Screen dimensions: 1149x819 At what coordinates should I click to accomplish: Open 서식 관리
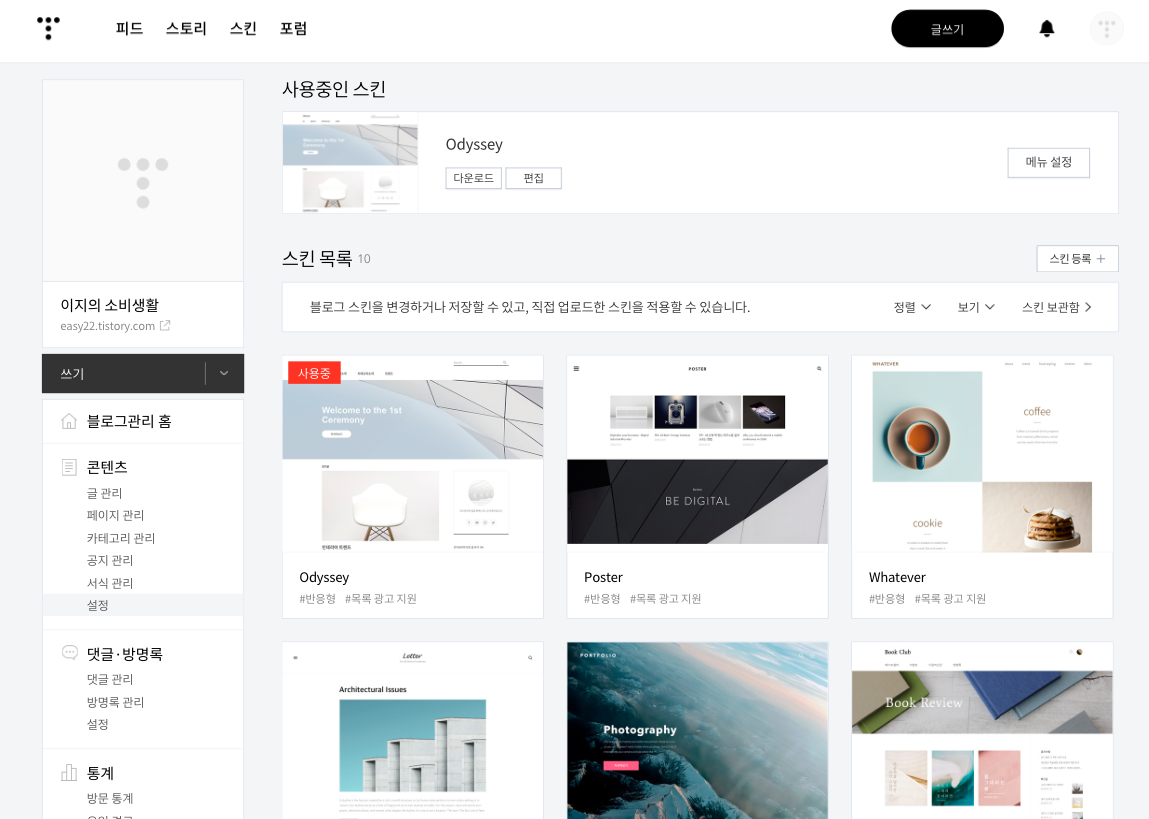(110, 583)
